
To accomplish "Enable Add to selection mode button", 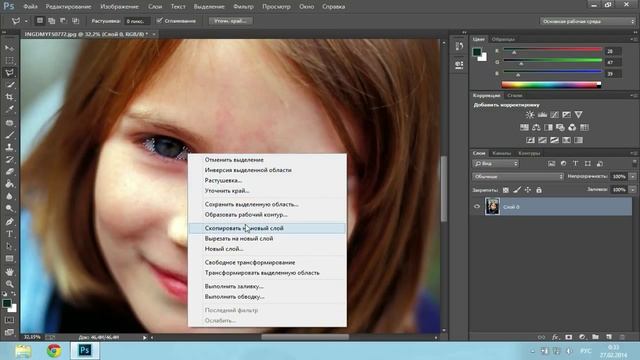I will coord(51,20).
